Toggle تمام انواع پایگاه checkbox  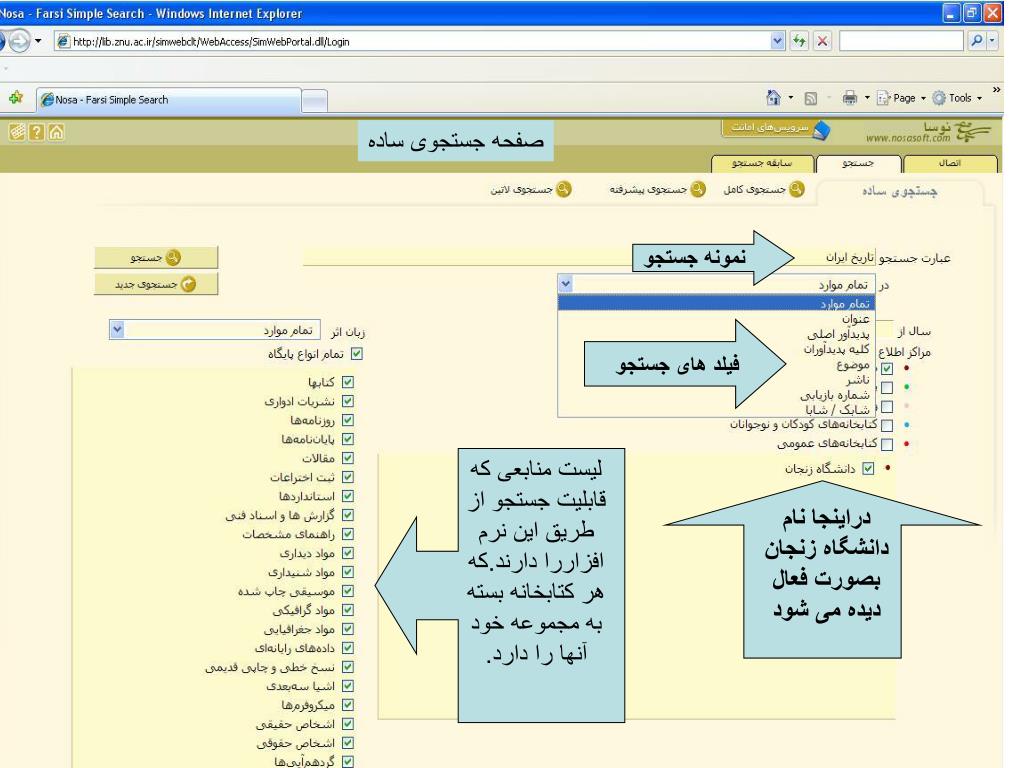357,353
